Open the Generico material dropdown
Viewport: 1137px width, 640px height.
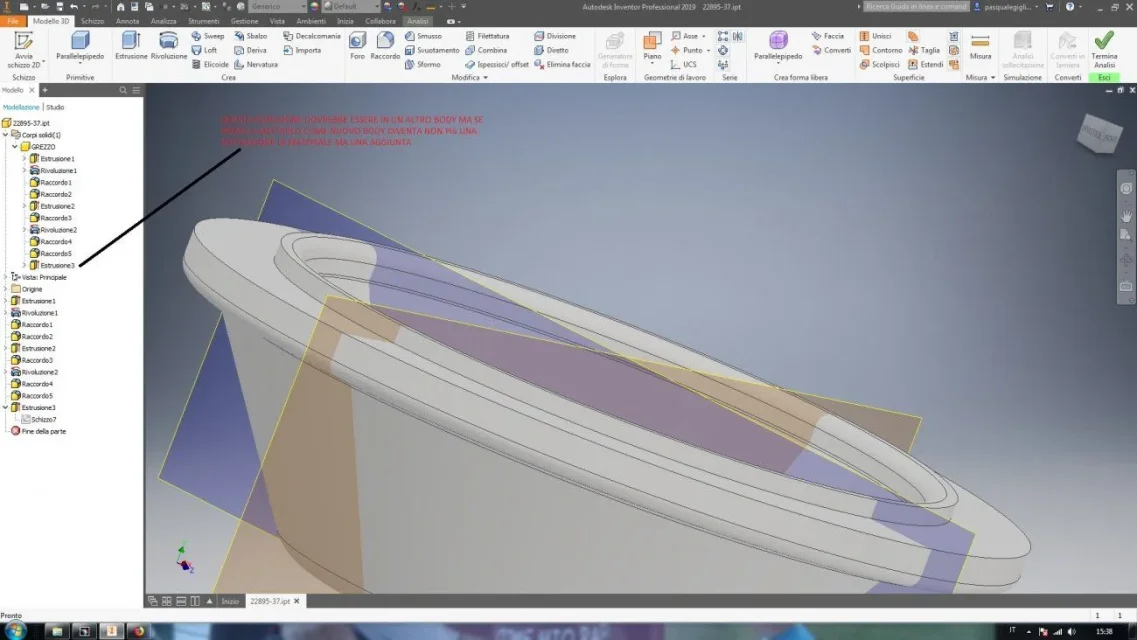pos(278,7)
